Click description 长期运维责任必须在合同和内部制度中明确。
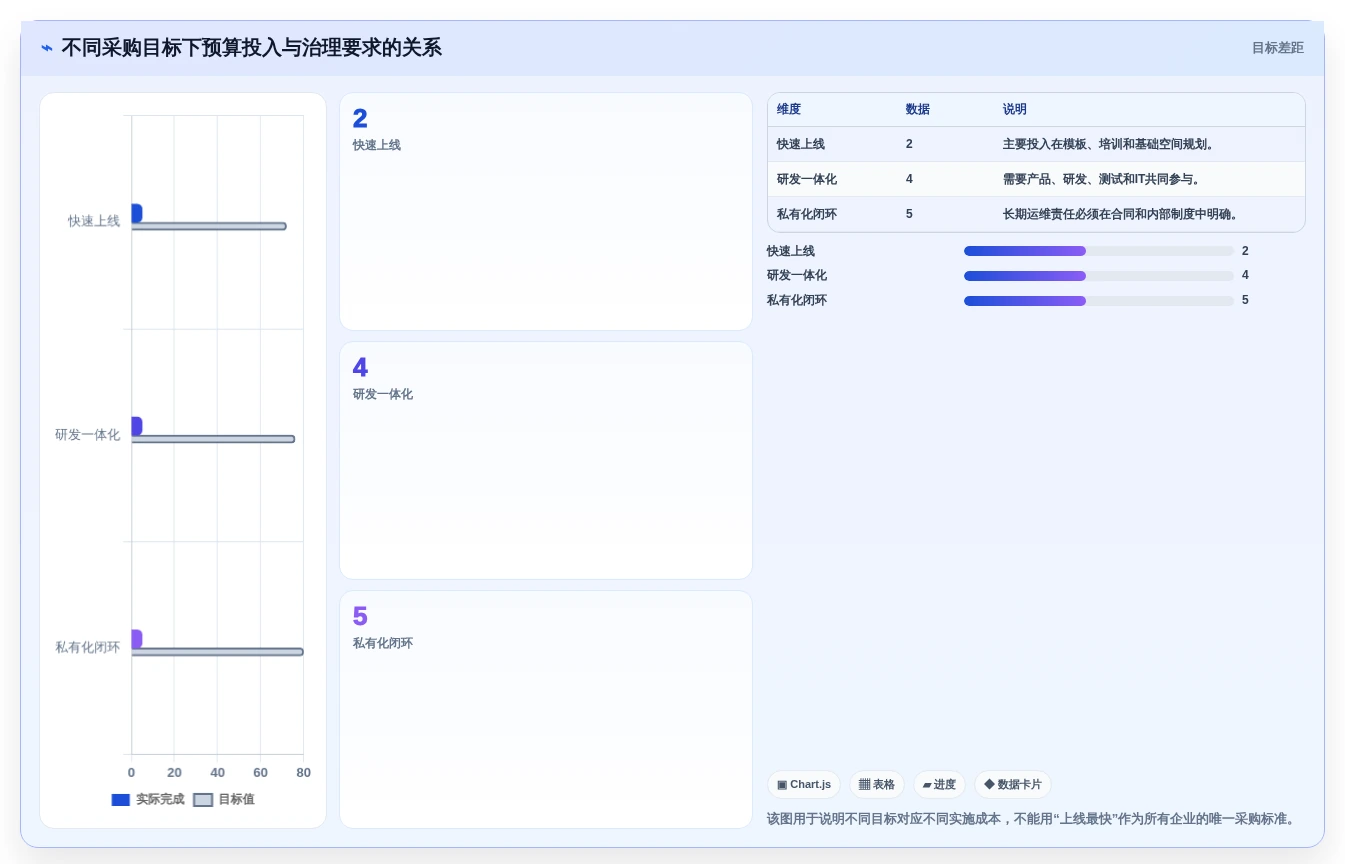This screenshot has width=1345, height=864. pos(1122,214)
